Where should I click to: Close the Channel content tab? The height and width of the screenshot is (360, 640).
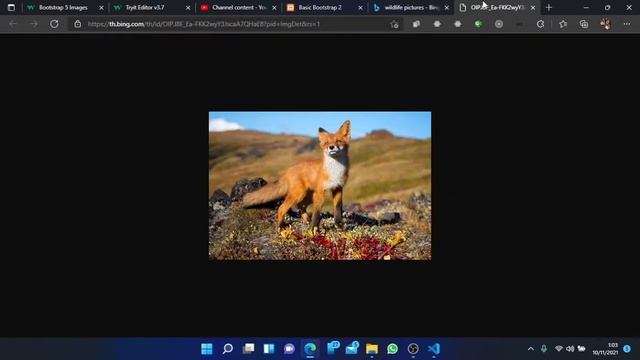tap(274, 8)
